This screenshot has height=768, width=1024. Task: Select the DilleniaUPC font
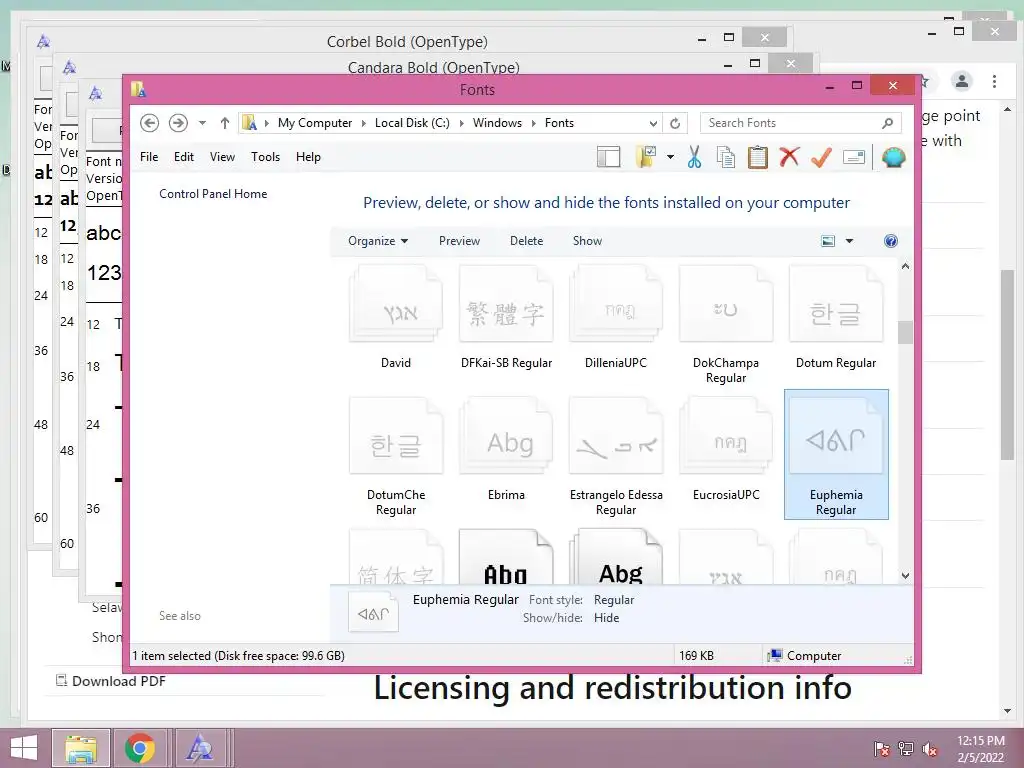coord(616,317)
